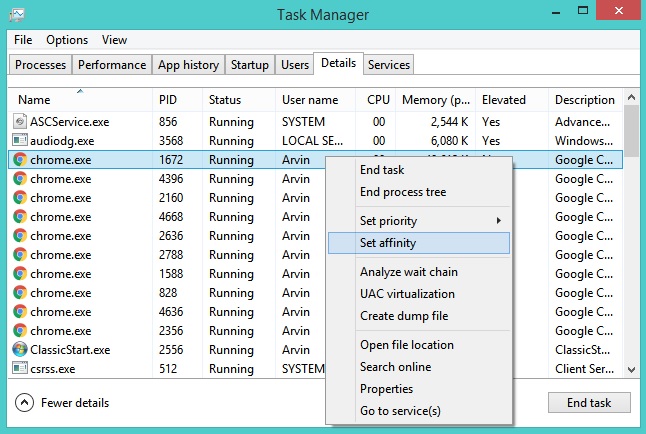Collapse view with Fewer details arrow

coord(25,403)
